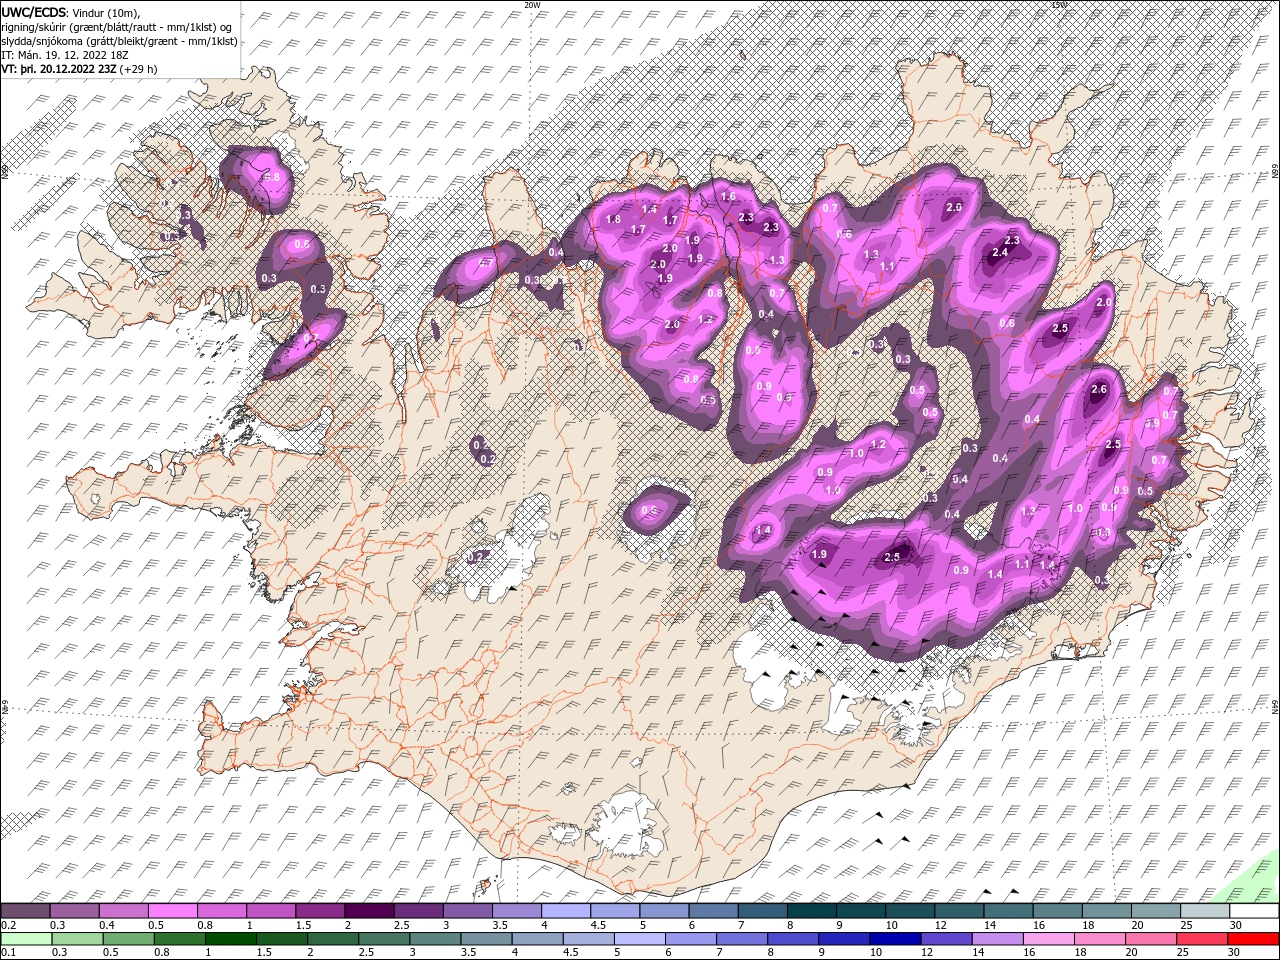
Task: Click the 25 red-pink swatch, bottom legend row
Action: point(1203,939)
